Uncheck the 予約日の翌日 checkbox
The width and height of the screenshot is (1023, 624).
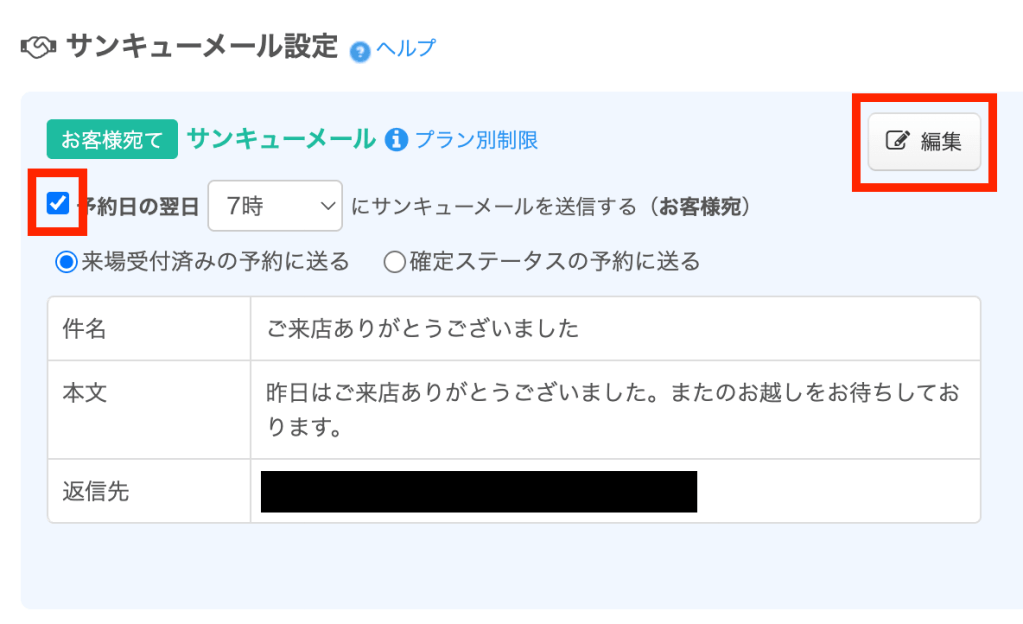click(58, 204)
